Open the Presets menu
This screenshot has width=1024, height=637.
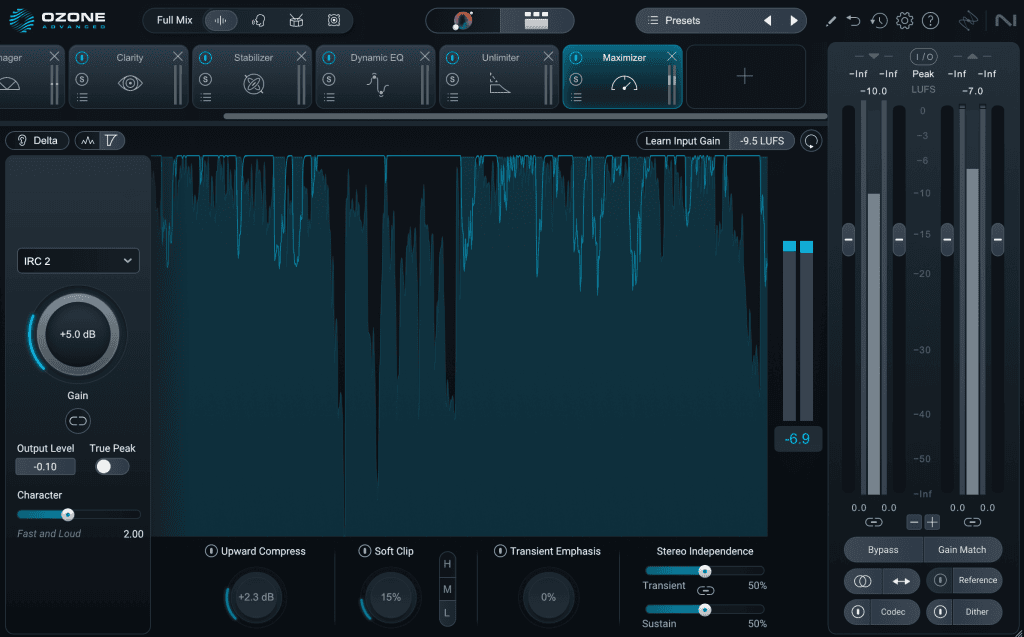682,21
